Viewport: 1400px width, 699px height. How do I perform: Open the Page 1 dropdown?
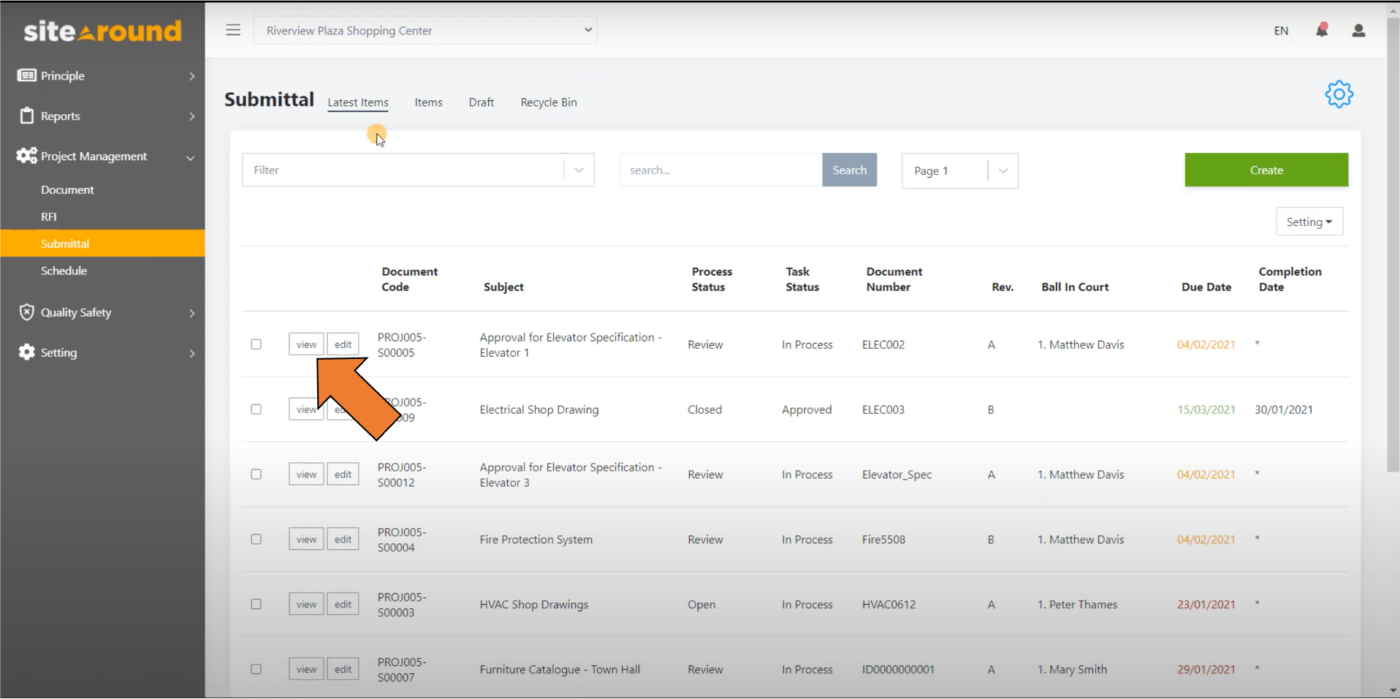click(960, 170)
